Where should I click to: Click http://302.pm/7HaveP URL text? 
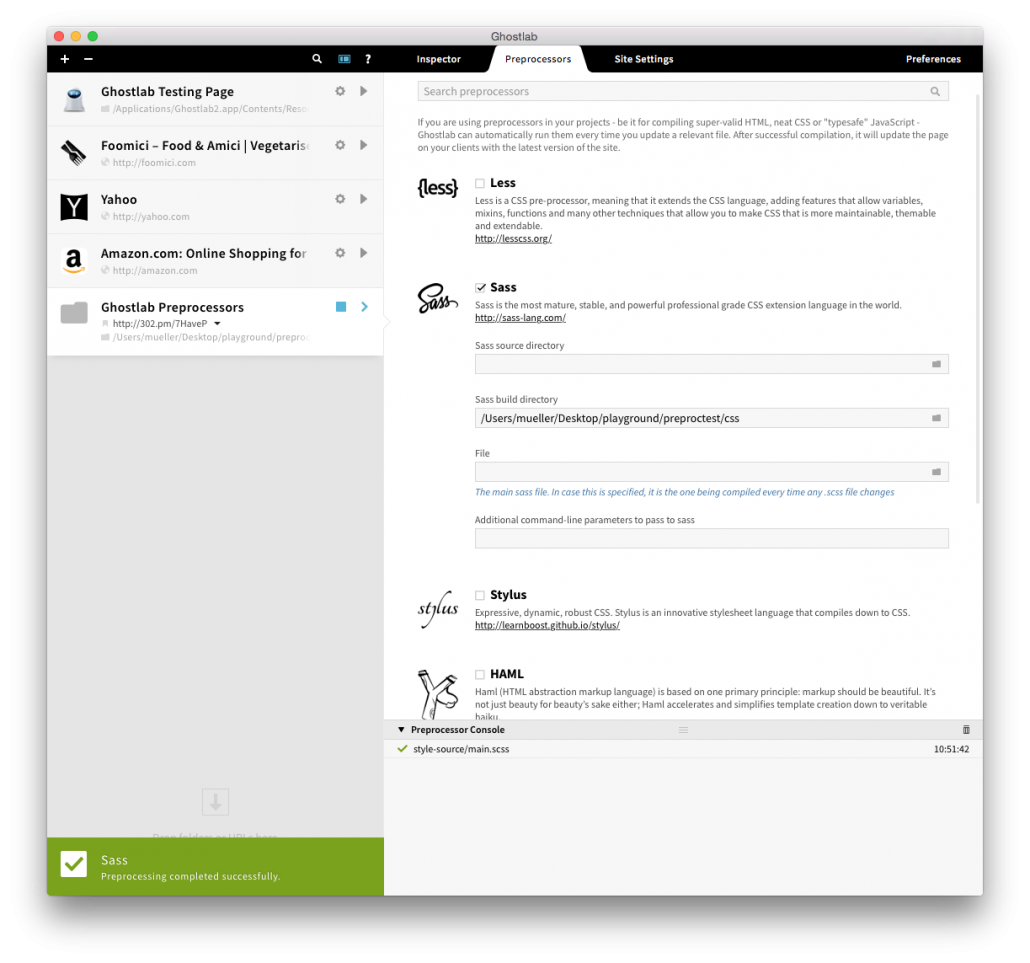160,324
